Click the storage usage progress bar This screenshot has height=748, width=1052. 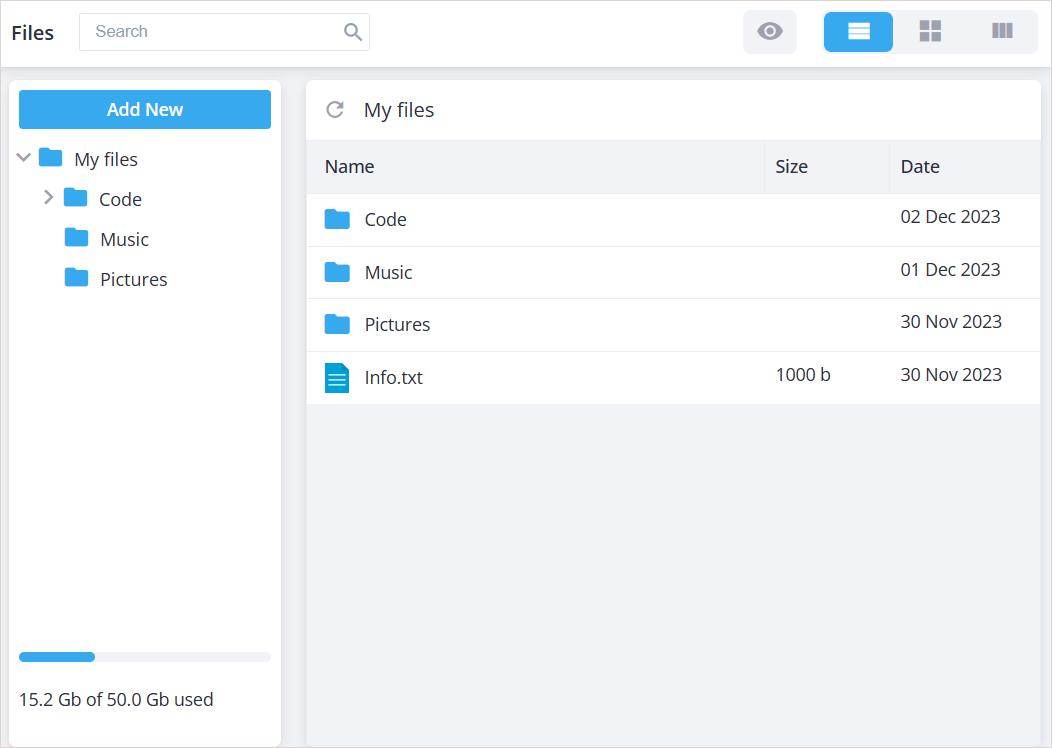tap(144, 657)
